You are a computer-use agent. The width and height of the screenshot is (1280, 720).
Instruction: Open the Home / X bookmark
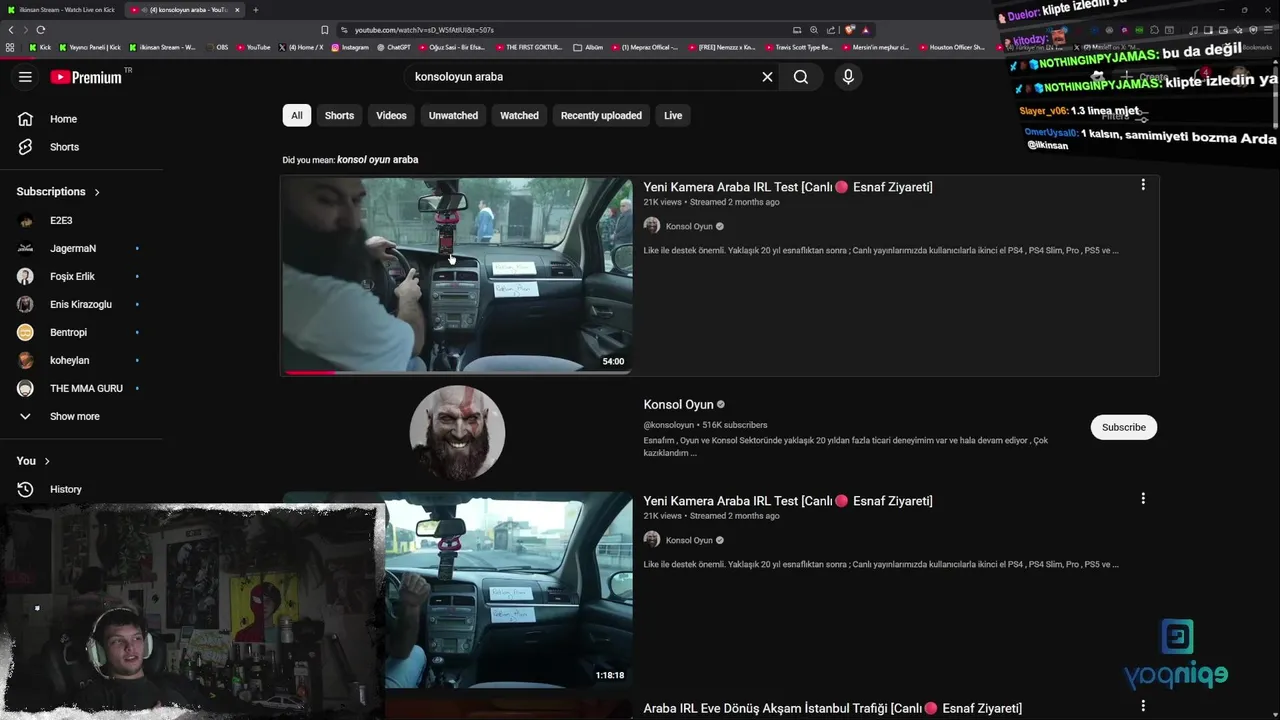301,47
